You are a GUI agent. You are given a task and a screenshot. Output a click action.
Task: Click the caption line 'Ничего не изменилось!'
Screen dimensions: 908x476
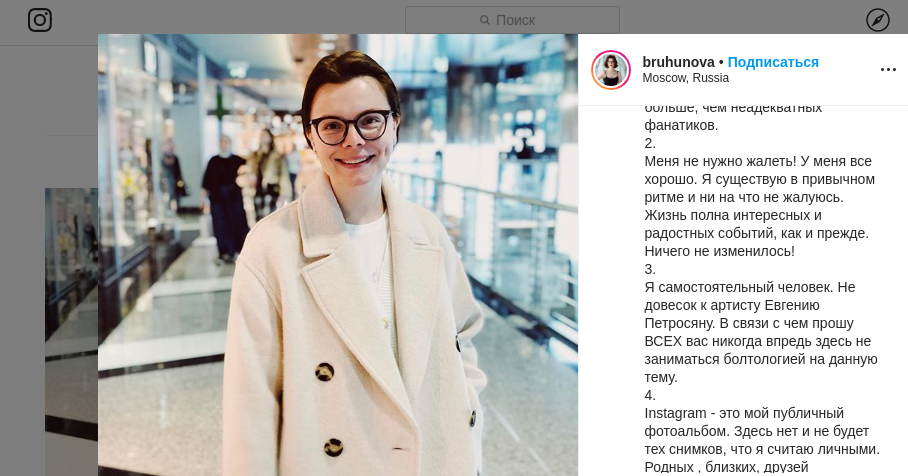(719, 251)
